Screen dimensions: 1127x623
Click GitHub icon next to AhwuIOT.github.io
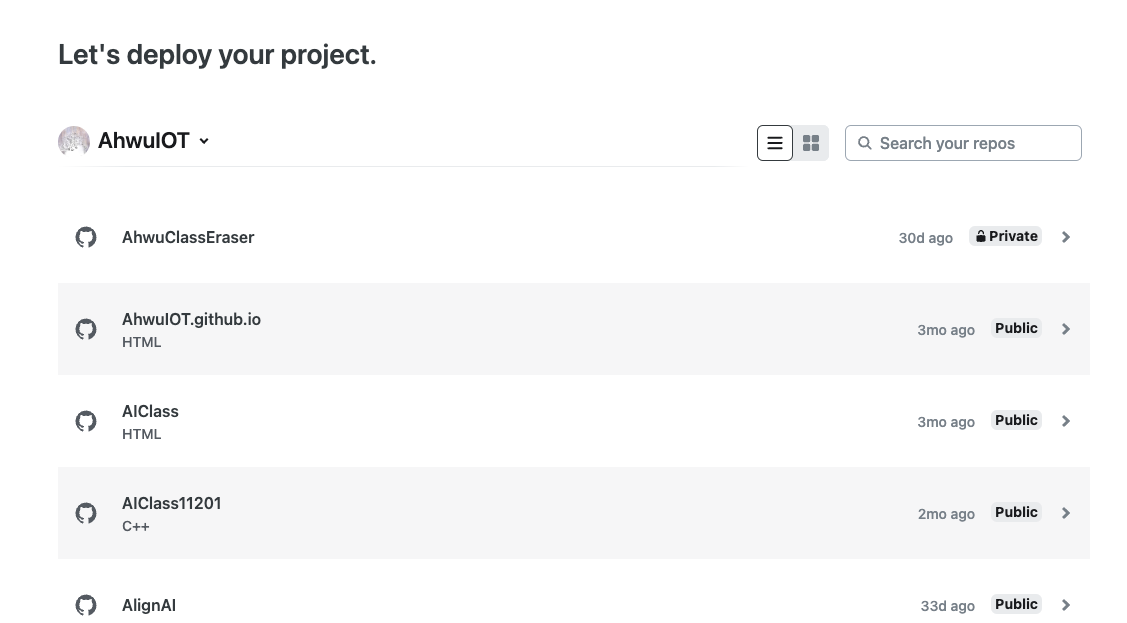[86, 329]
